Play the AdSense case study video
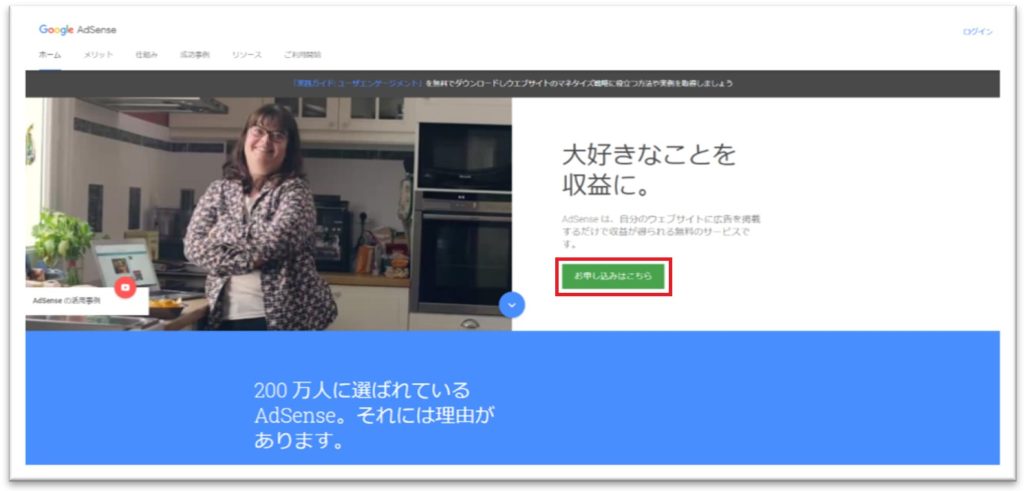The image size is (1024, 491). click(125, 287)
